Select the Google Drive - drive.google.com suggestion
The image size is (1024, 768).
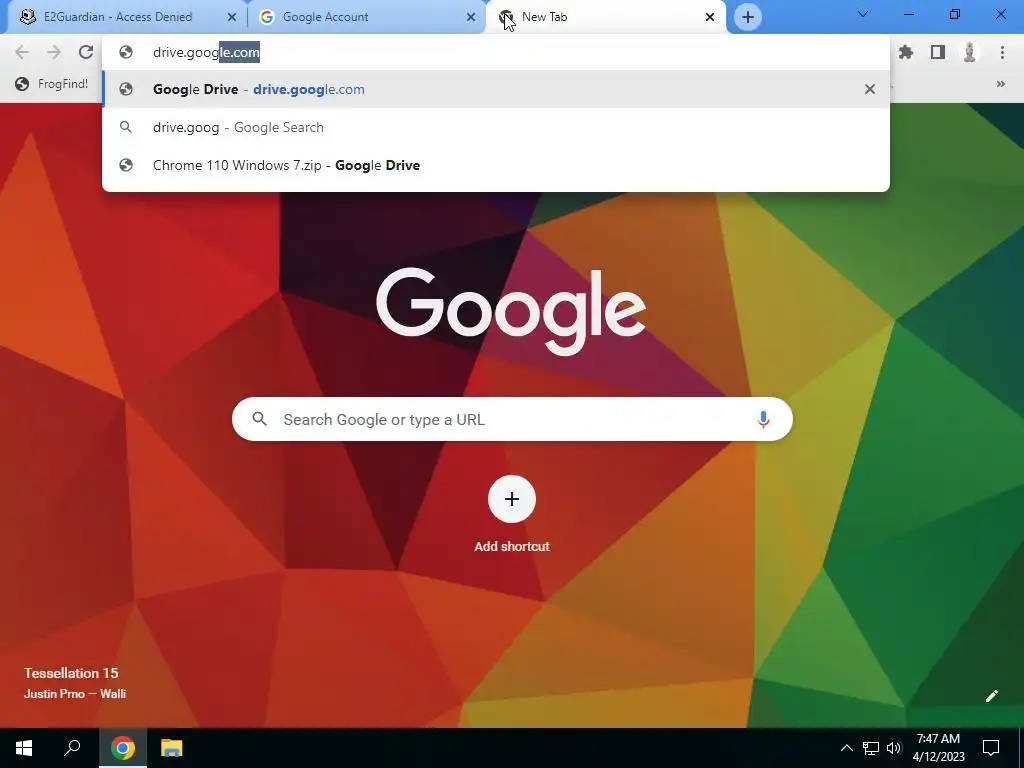coord(496,89)
